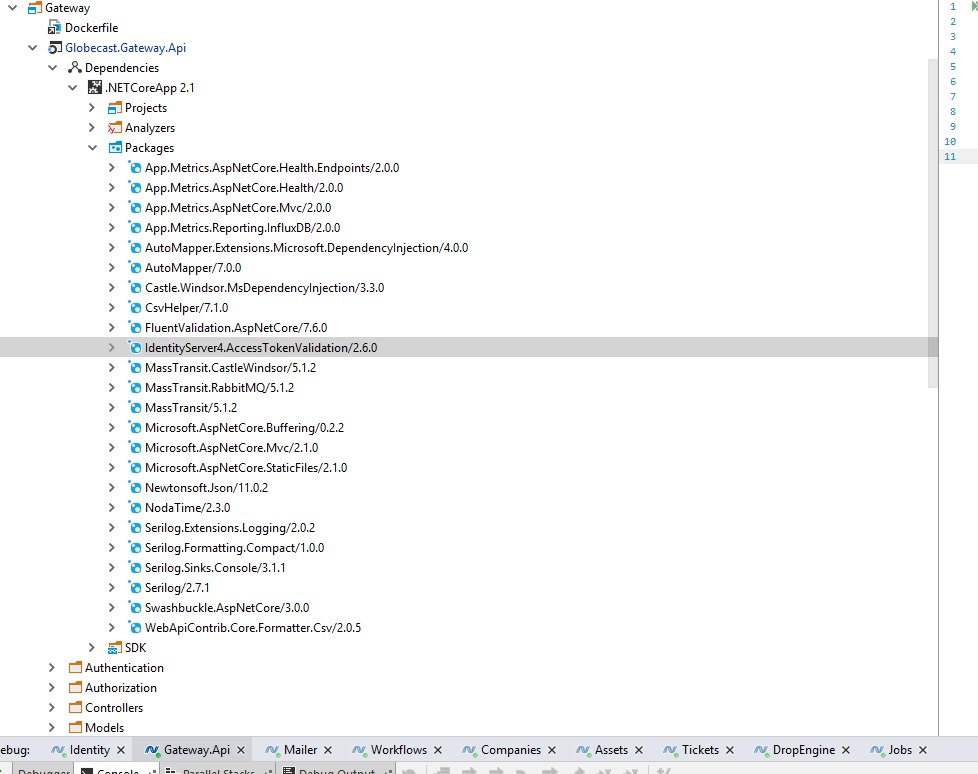Close the Identity debug tab
The height and width of the screenshot is (774, 978).
coord(121,750)
